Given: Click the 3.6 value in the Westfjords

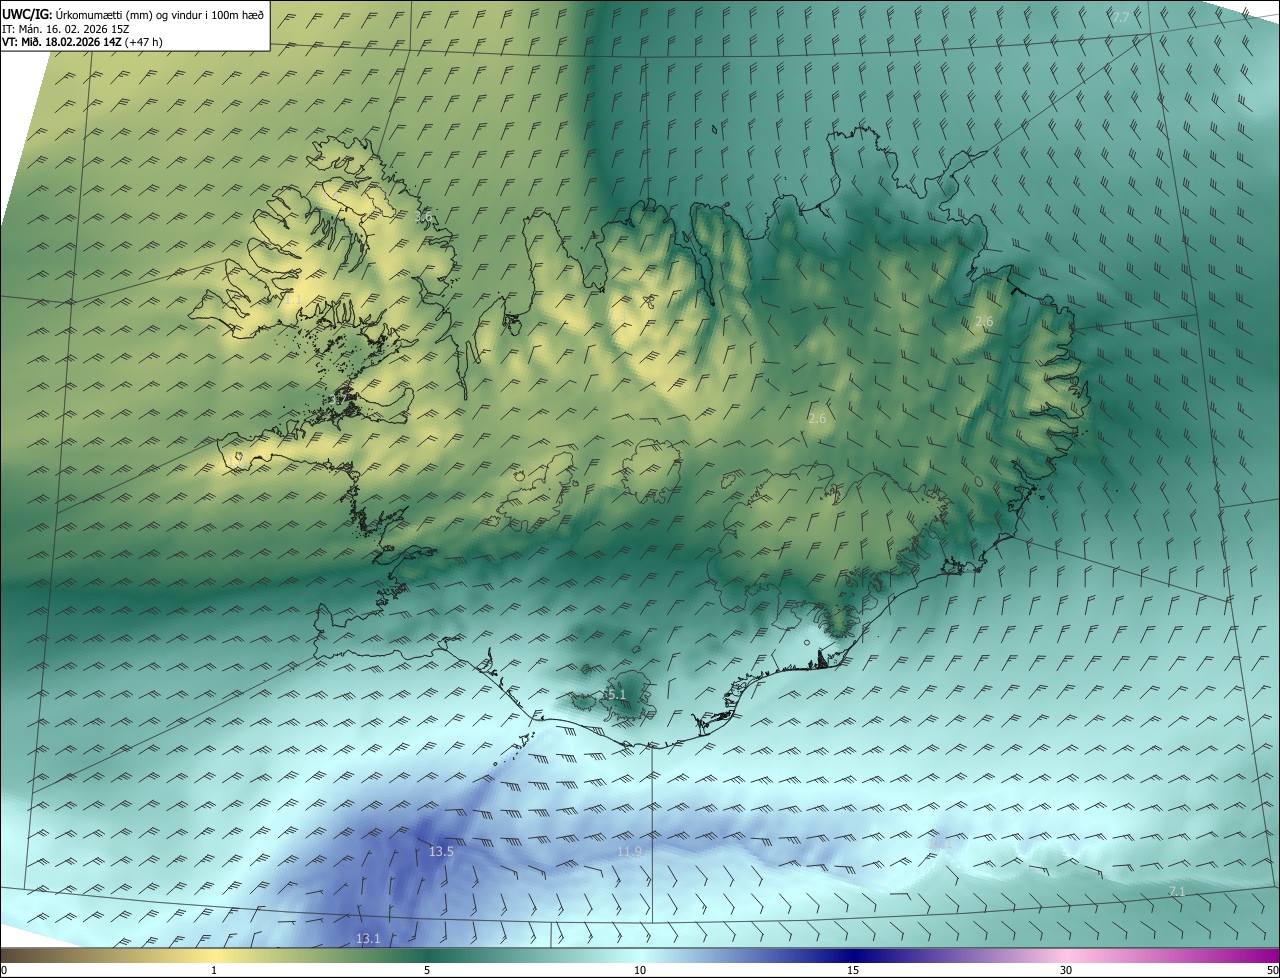Looking at the screenshot, I should click(423, 216).
